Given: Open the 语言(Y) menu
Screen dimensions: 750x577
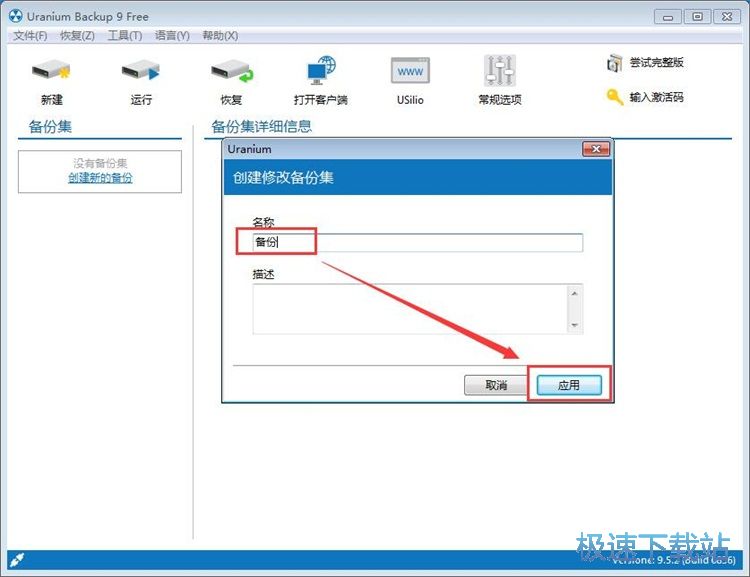Looking at the screenshot, I should click(x=172, y=35).
